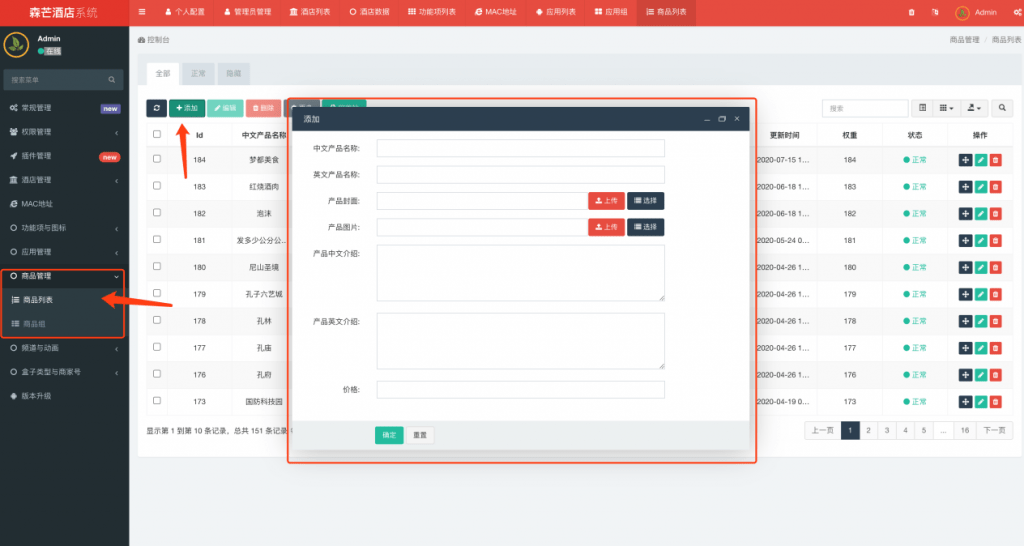Check the checkbox for row 184
This screenshot has width=1024, height=546.
[x=157, y=159]
